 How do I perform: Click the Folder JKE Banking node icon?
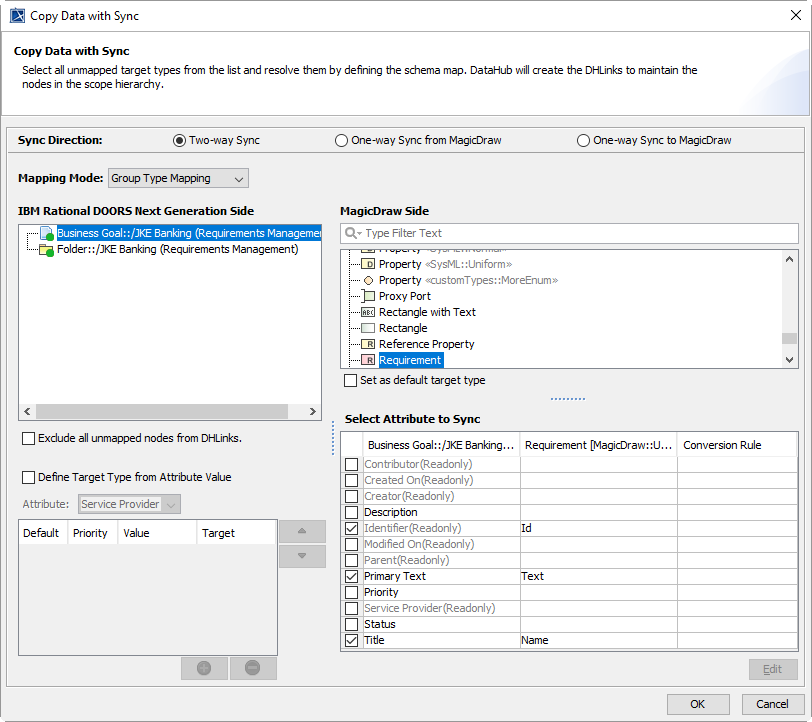coord(46,250)
